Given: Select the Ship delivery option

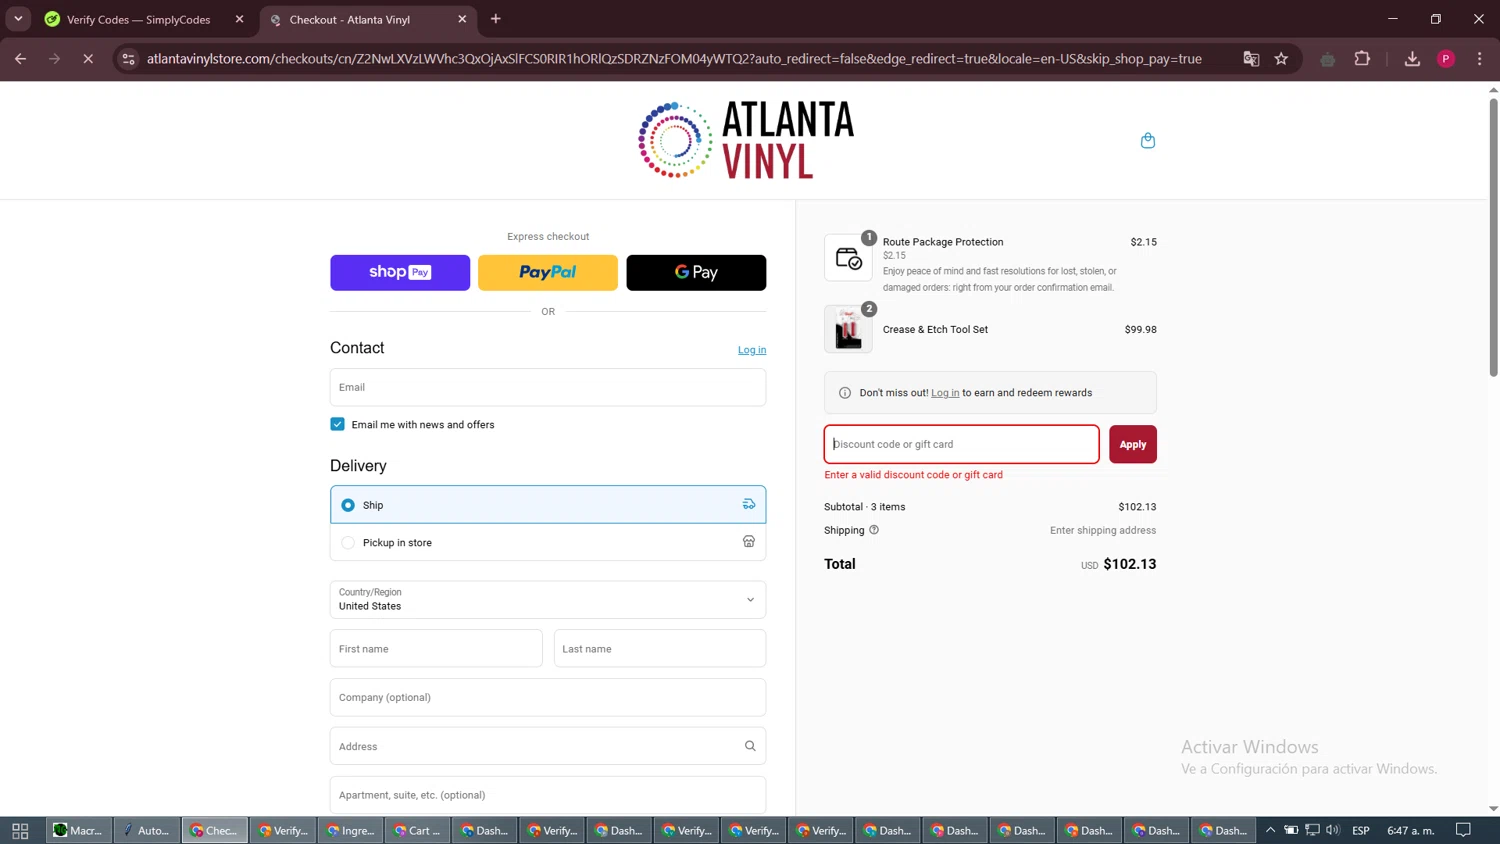Looking at the screenshot, I should [548, 505].
